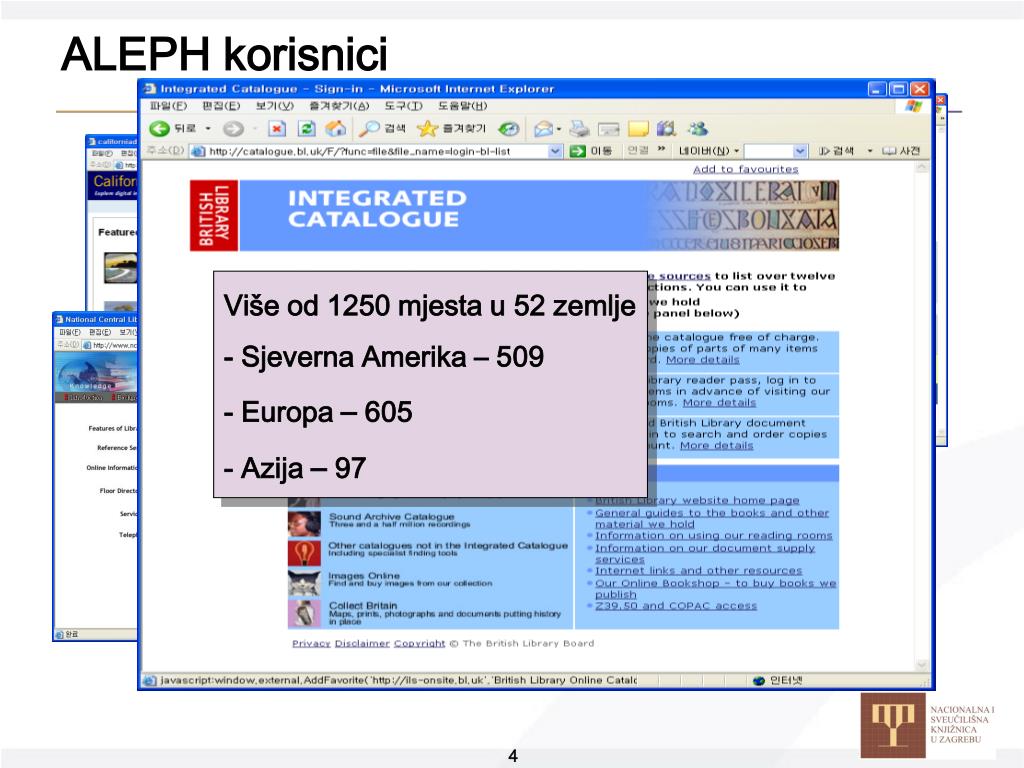This screenshot has width=1024, height=768.
Task: Click the Search magnifier icon
Action: [x=368, y=129]
